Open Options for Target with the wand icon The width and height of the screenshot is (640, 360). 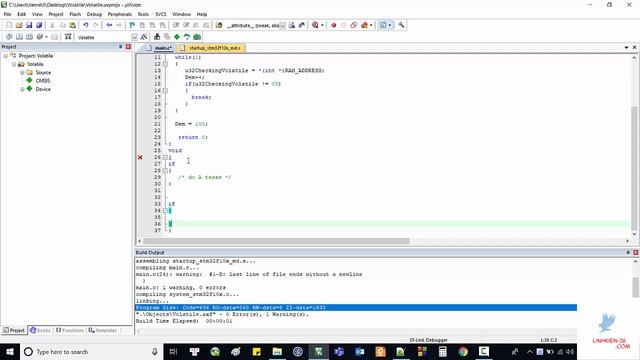point(144,37)
